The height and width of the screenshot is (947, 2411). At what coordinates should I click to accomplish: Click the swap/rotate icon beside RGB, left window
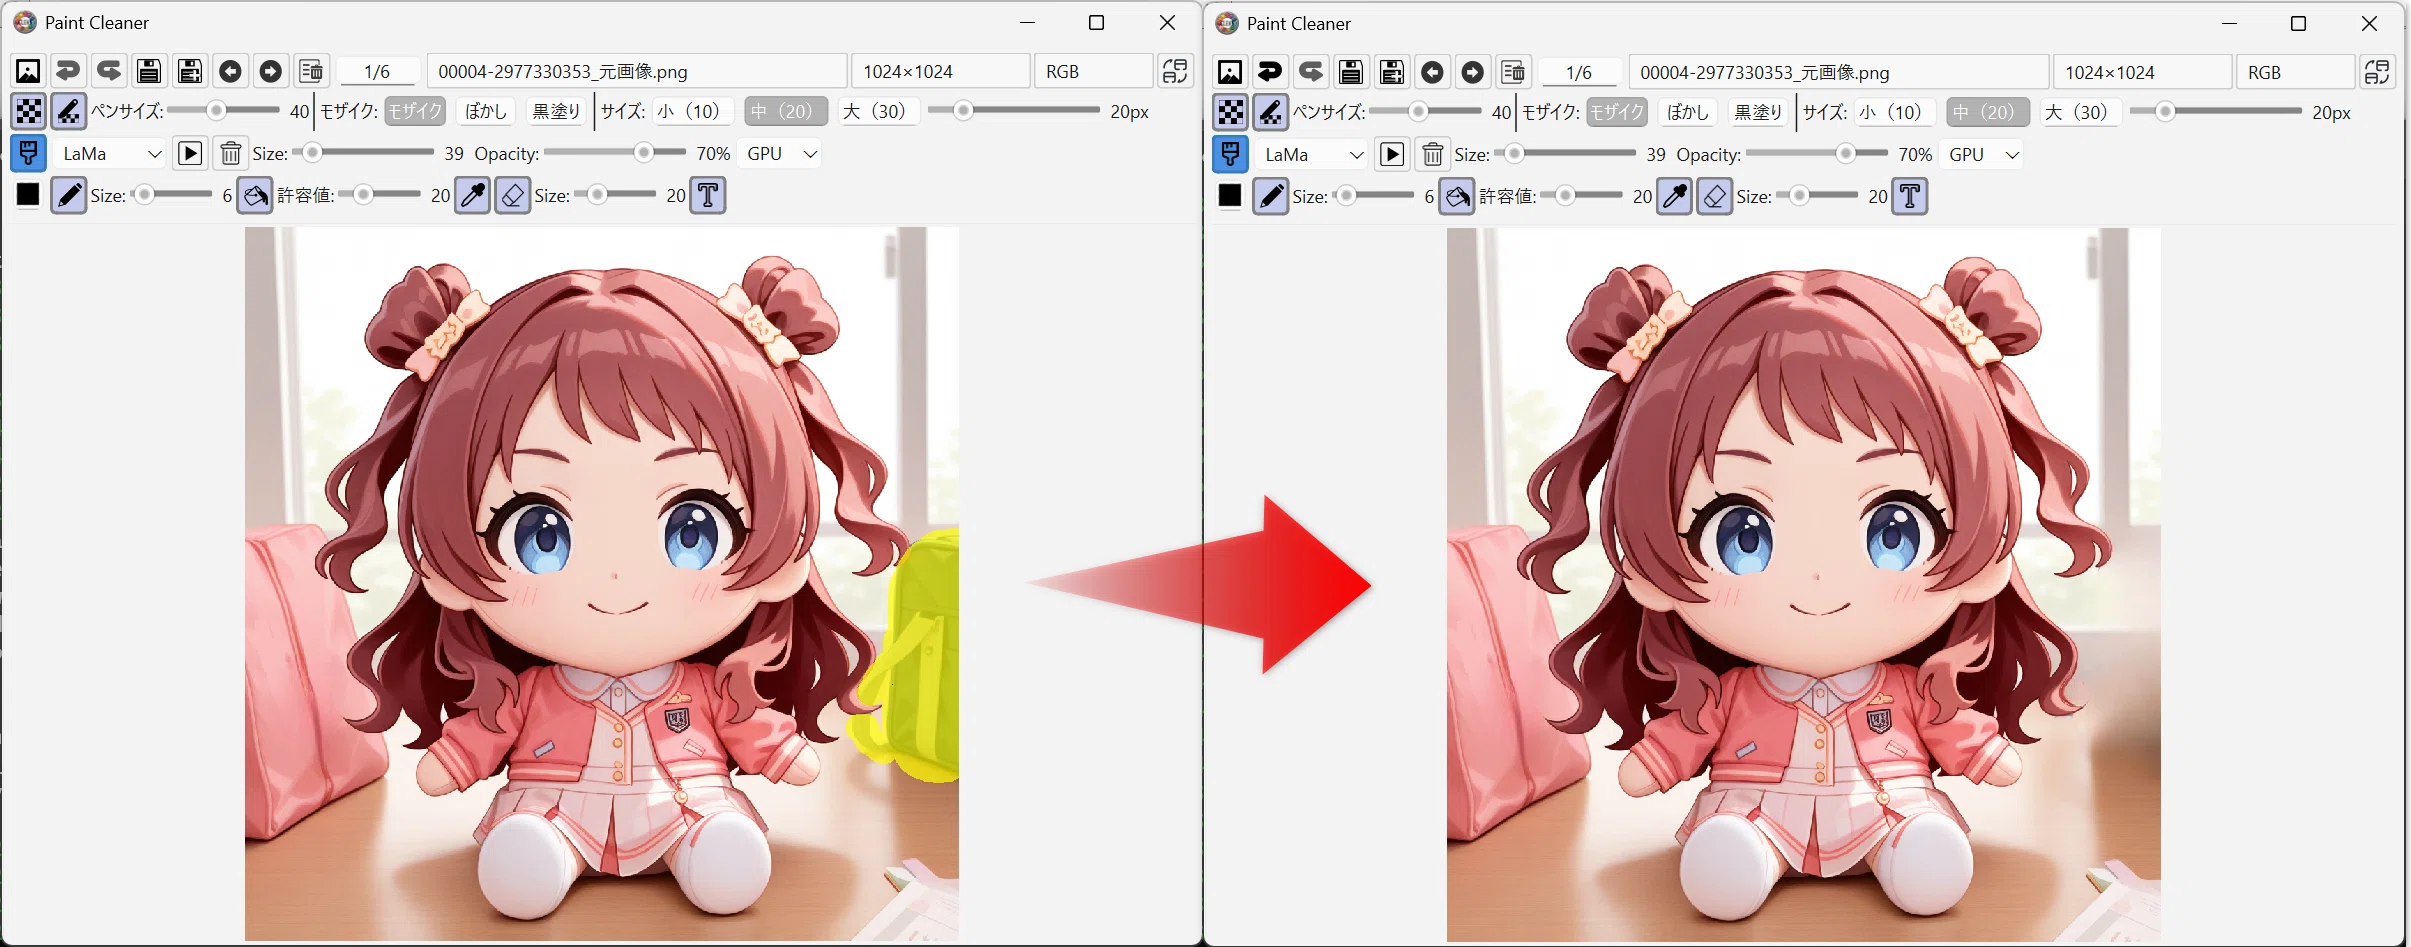pyautogui.click(x=1176, y=71)
